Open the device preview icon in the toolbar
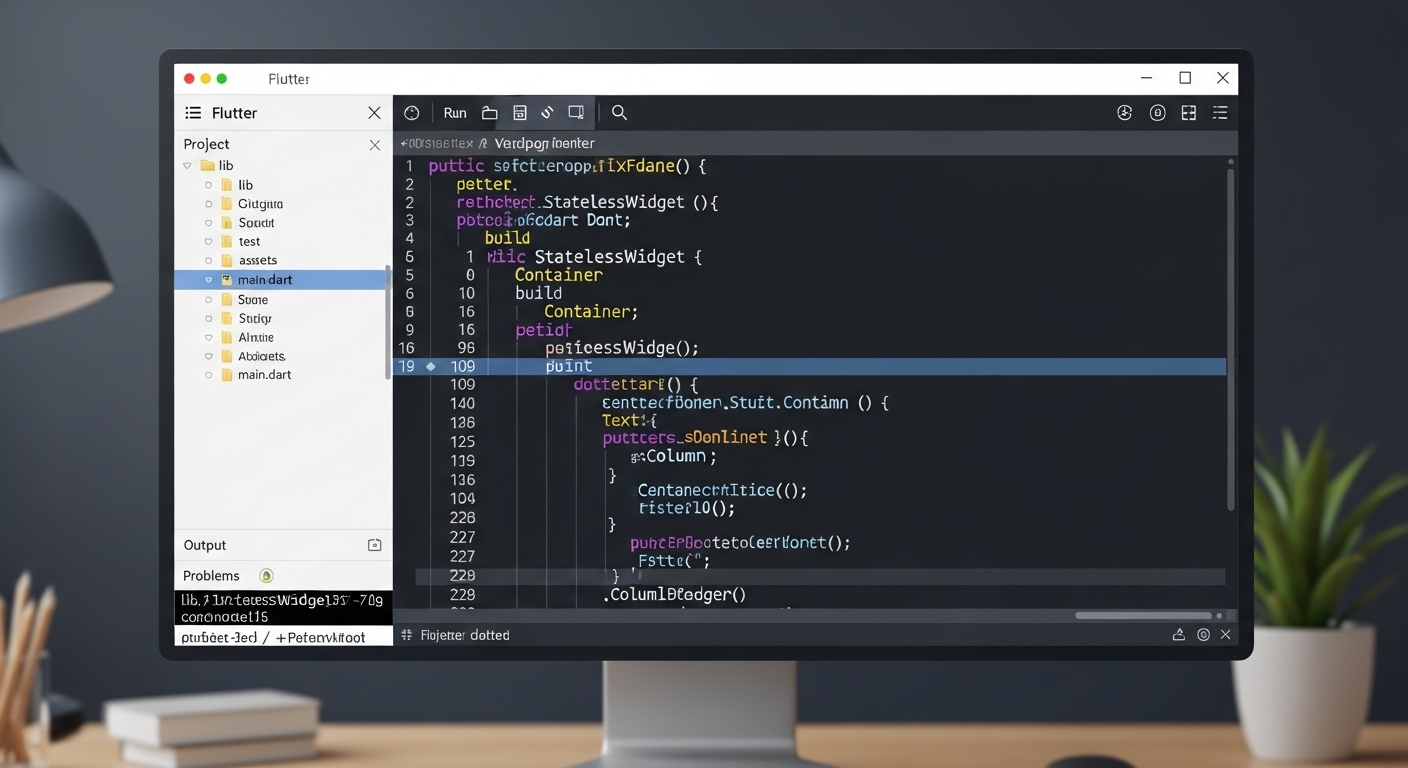Image resolution: width=1408 pixels, height=768 pixels. (576, 112)
